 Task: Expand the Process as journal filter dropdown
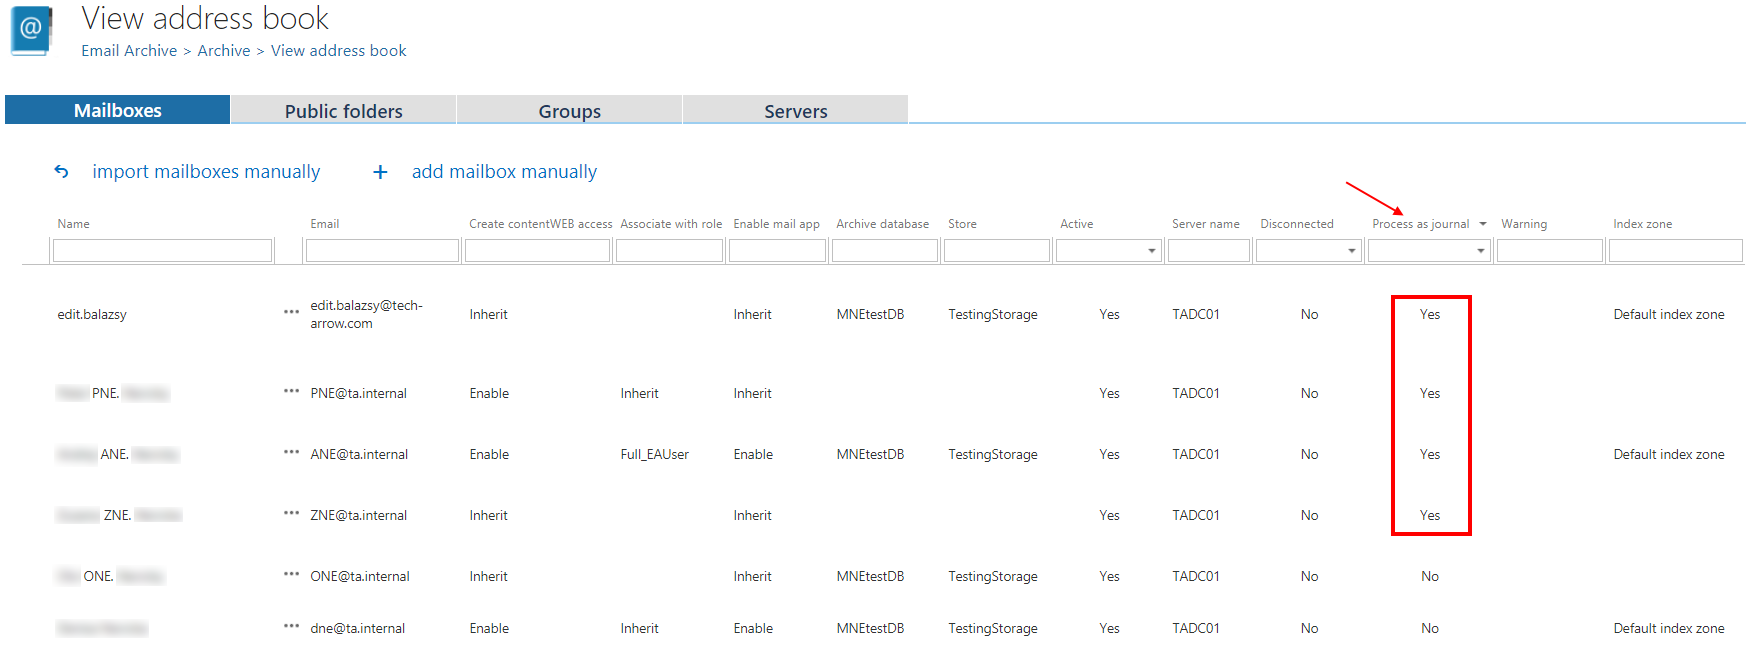click(1480, 251)
